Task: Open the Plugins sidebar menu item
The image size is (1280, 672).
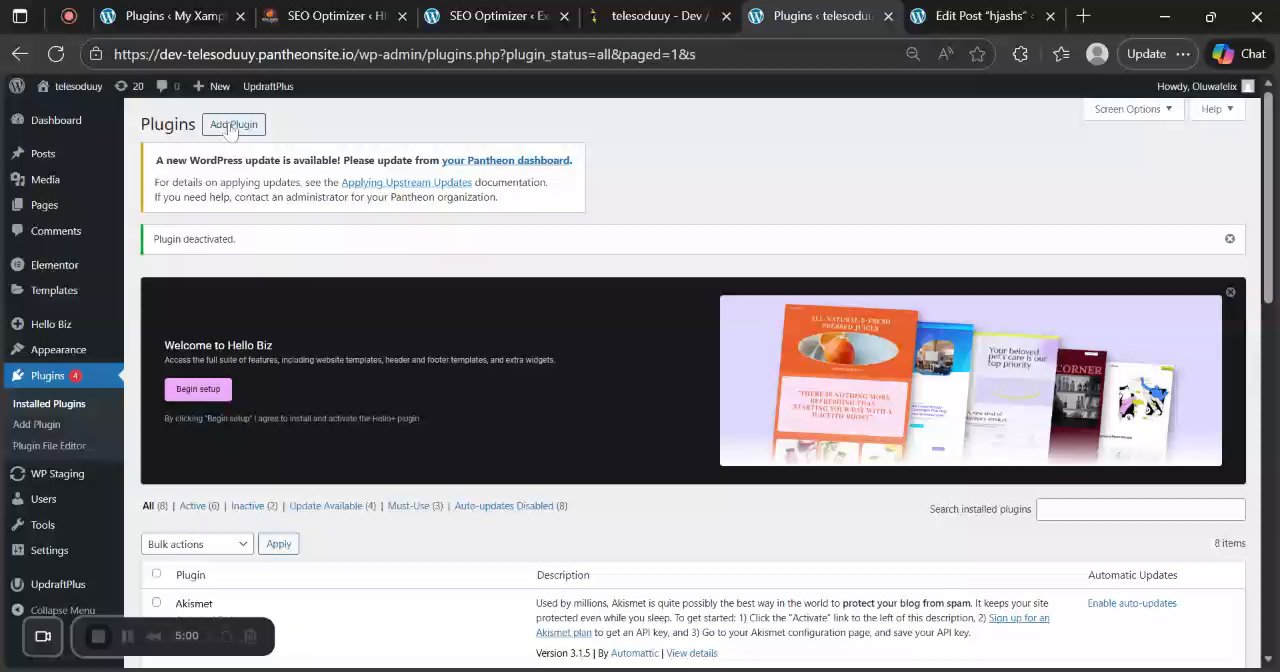Action: point(62,376)
